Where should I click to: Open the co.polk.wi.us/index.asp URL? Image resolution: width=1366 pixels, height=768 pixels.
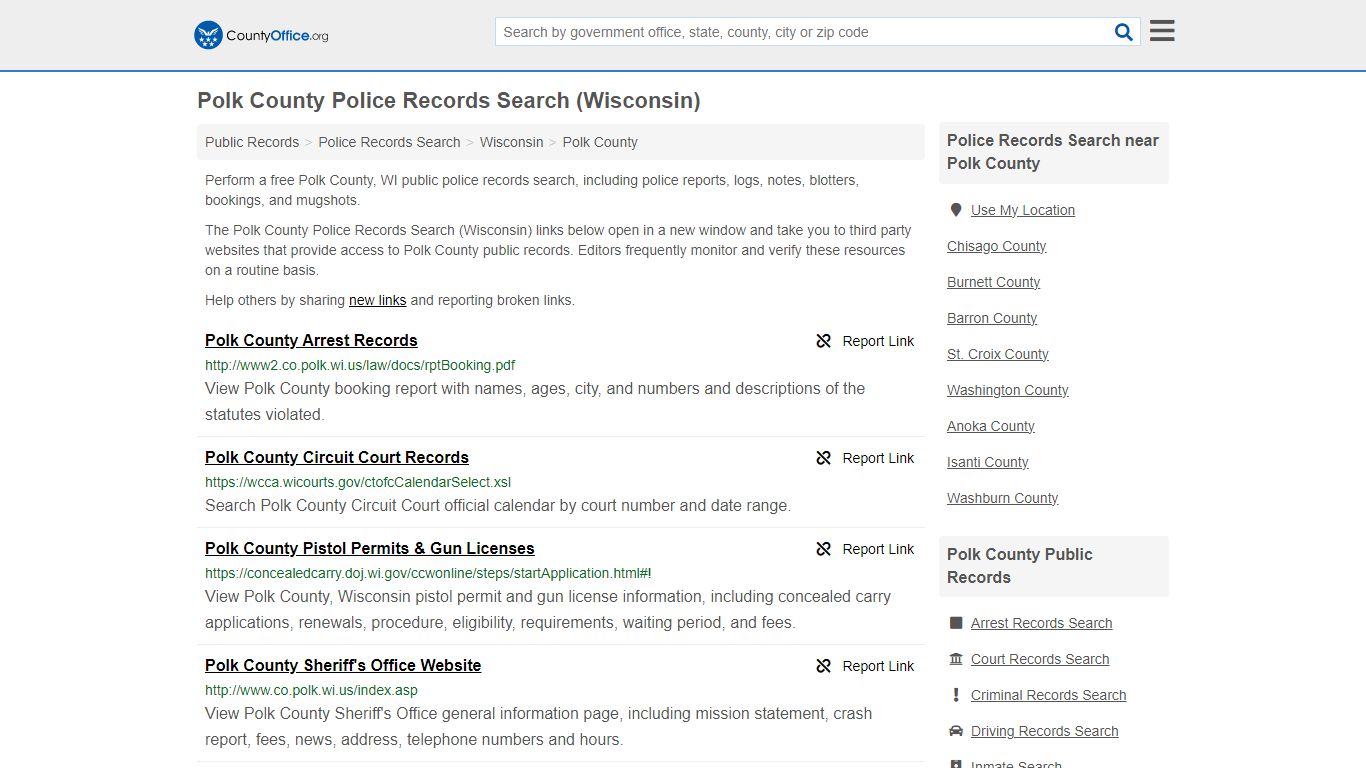click(311, 690)
